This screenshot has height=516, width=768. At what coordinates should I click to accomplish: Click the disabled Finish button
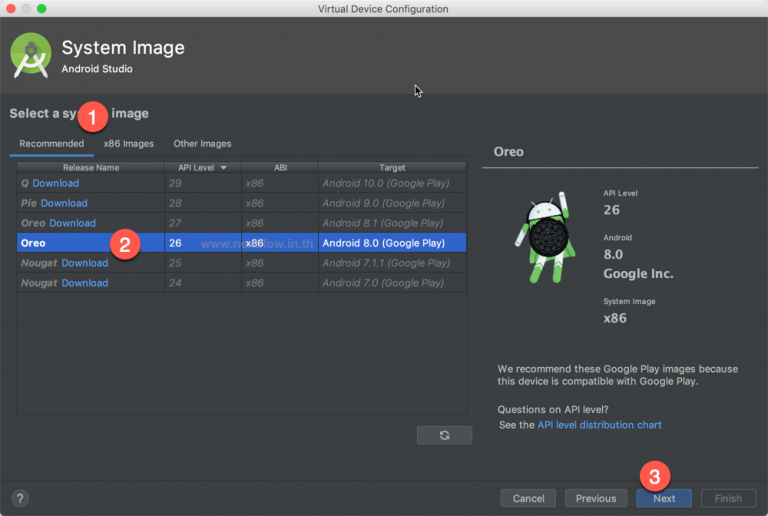pos(728,498)
